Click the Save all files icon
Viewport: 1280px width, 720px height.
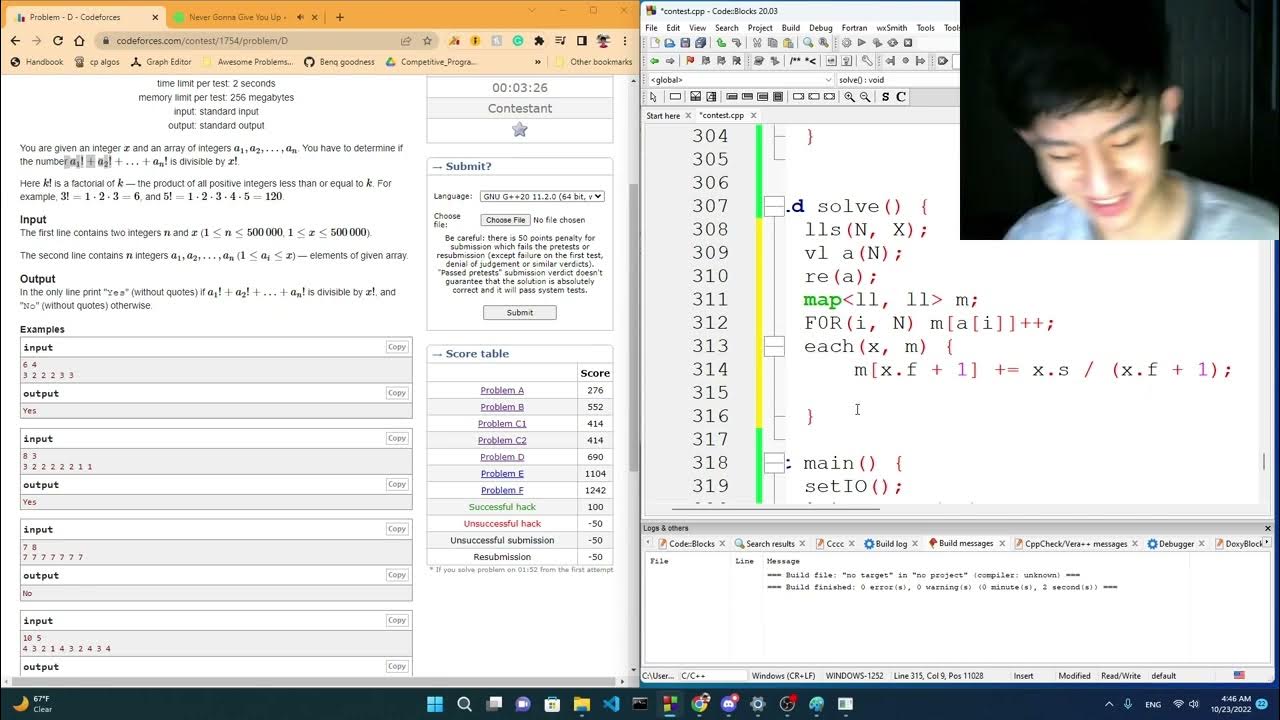[x=700, y=43]
